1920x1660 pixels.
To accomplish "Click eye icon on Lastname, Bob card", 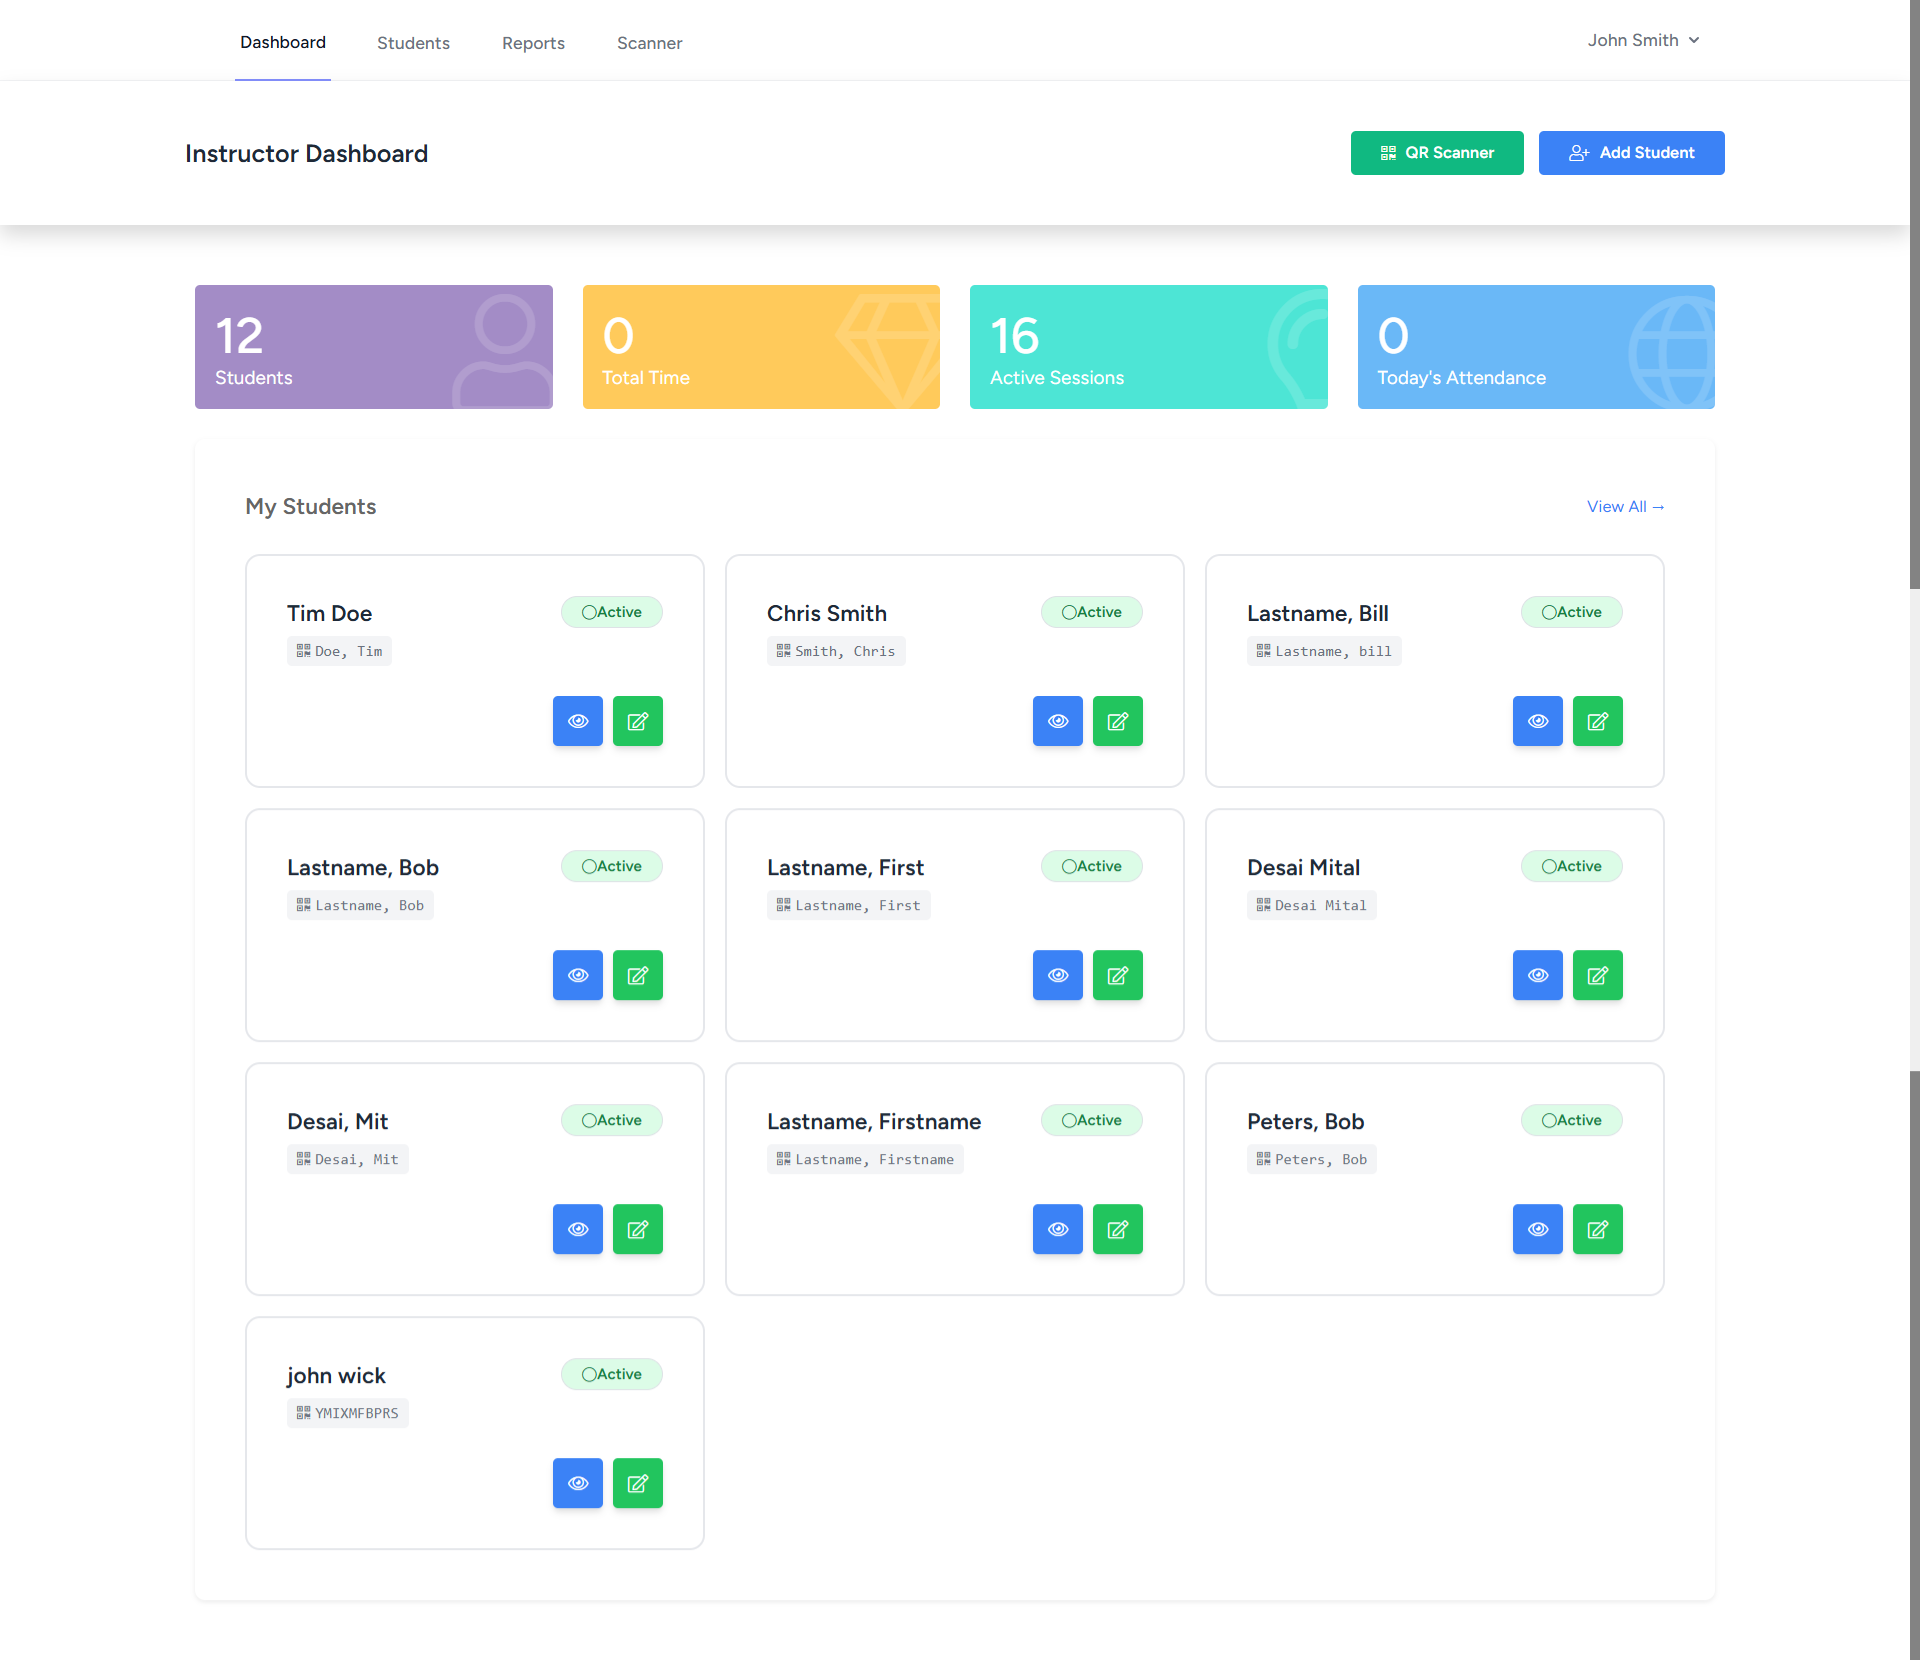I will [x=577, y=975].
